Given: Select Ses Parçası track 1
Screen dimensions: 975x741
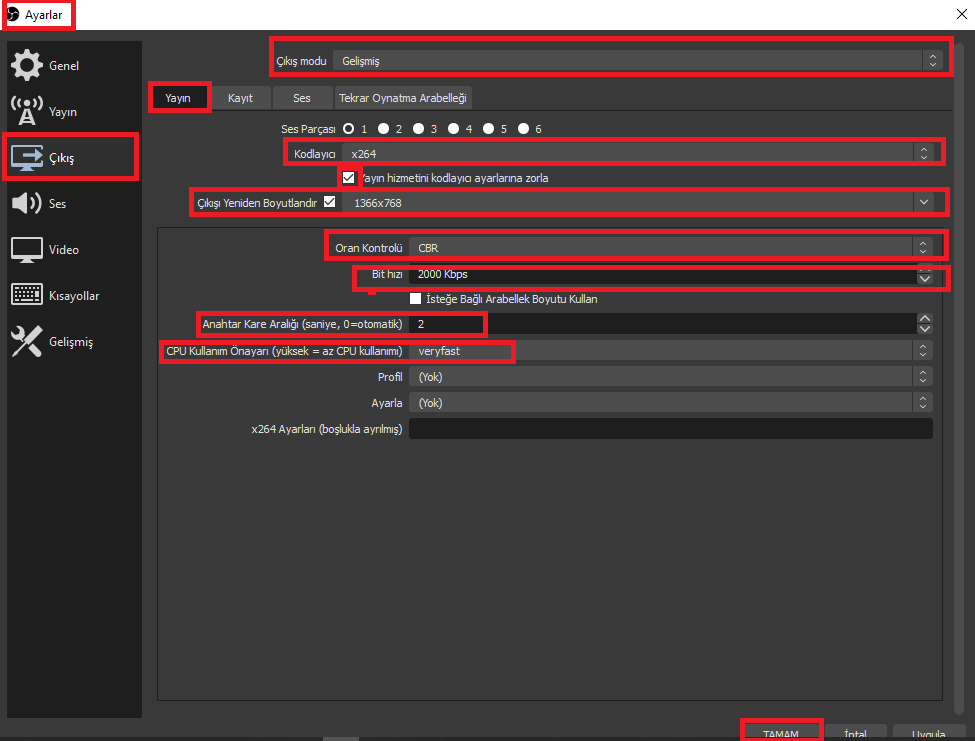Looking at the screenshot, I should (349, 129).
